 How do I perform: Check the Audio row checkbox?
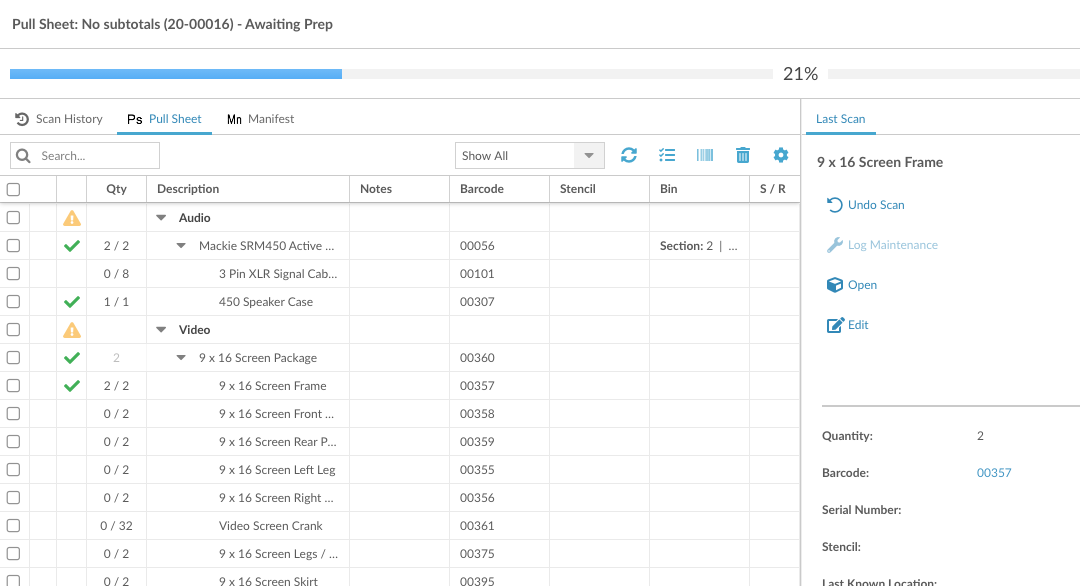tap(13, 218)
